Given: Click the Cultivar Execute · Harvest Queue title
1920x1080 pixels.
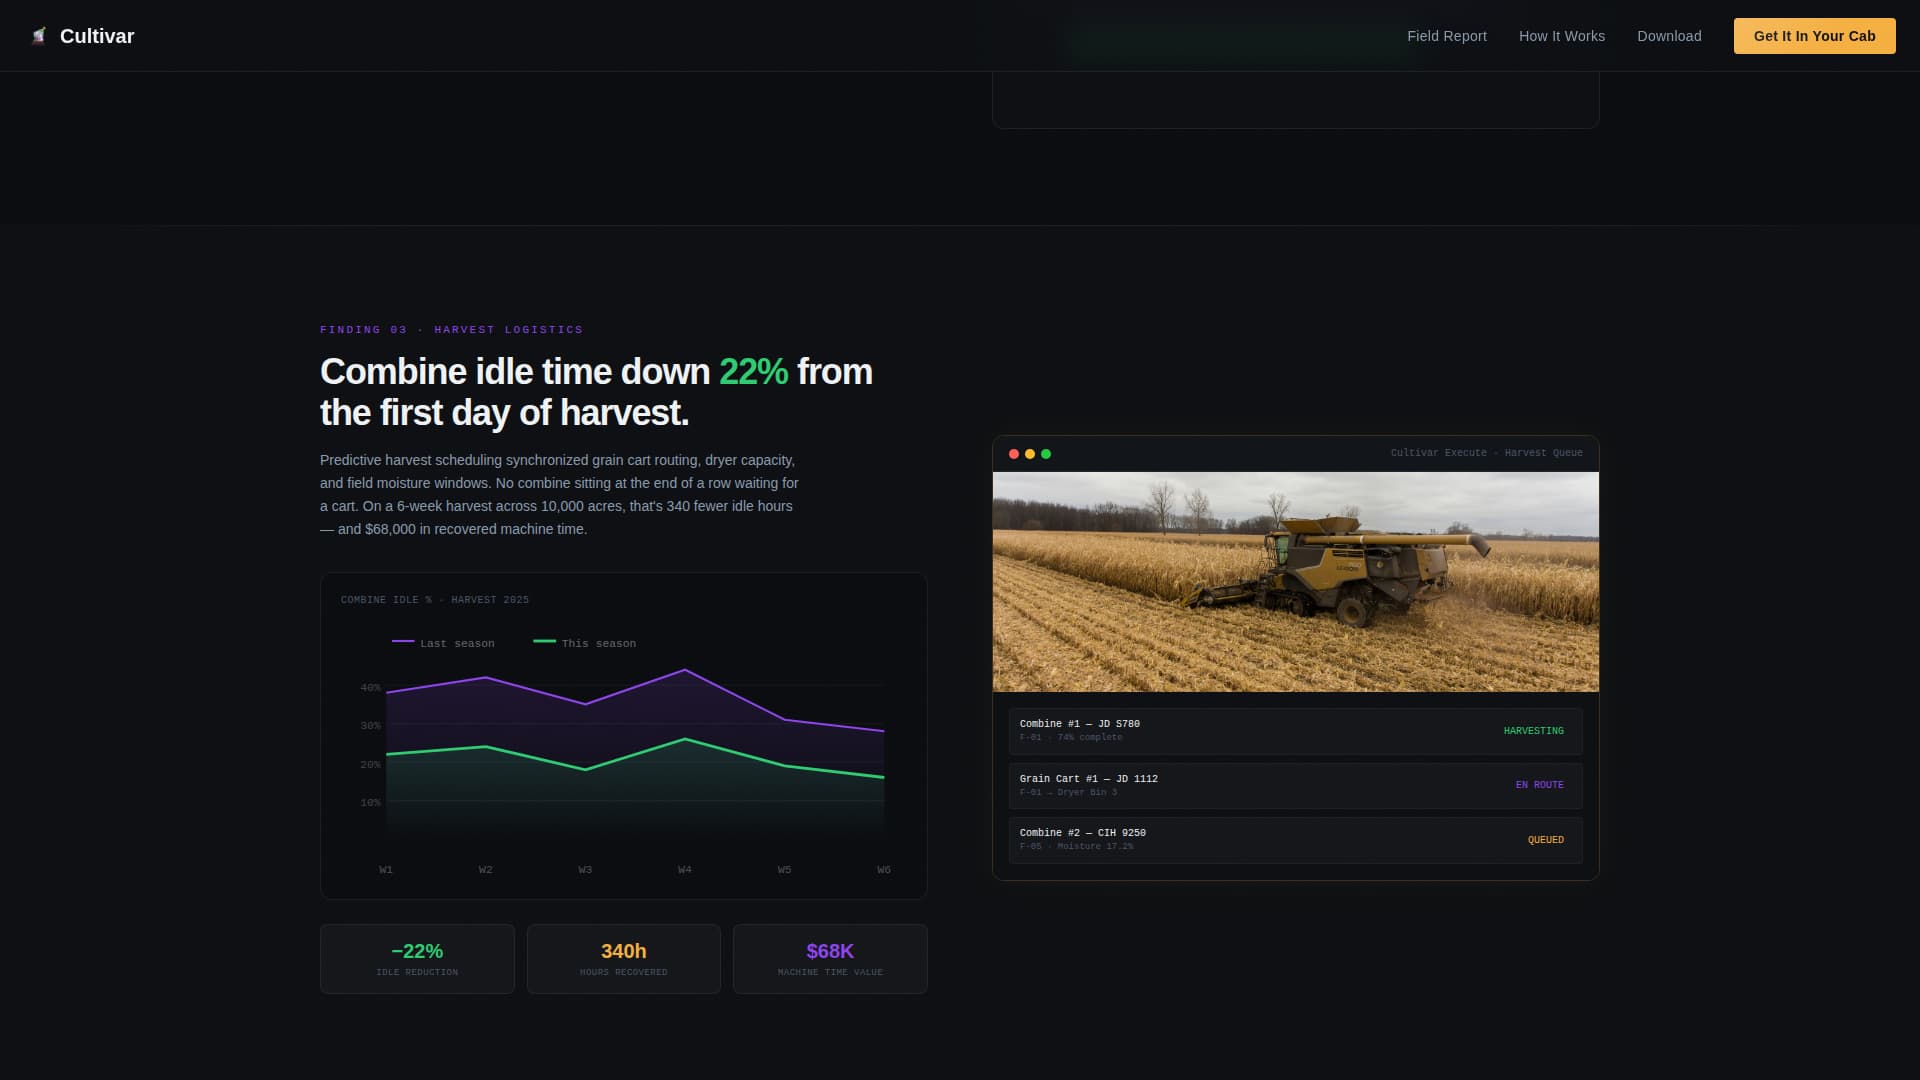Looking at the screenshot, I should click(x=1486, y=453).
